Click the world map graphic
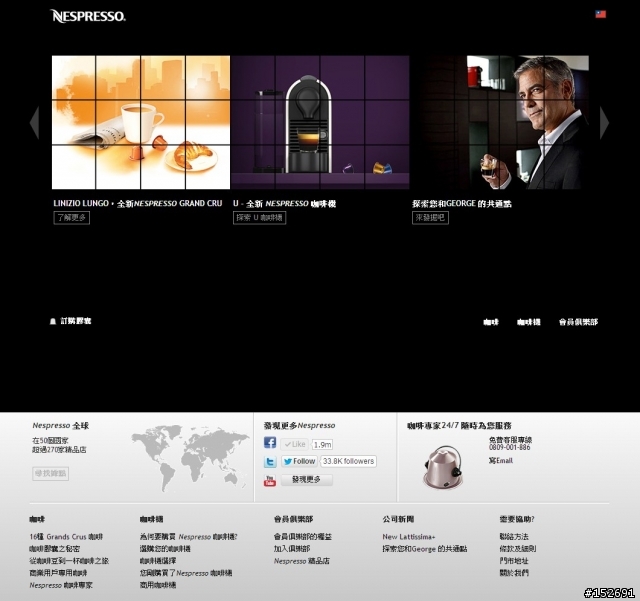This screenshot has width=640, height=601. pos(190,457)
